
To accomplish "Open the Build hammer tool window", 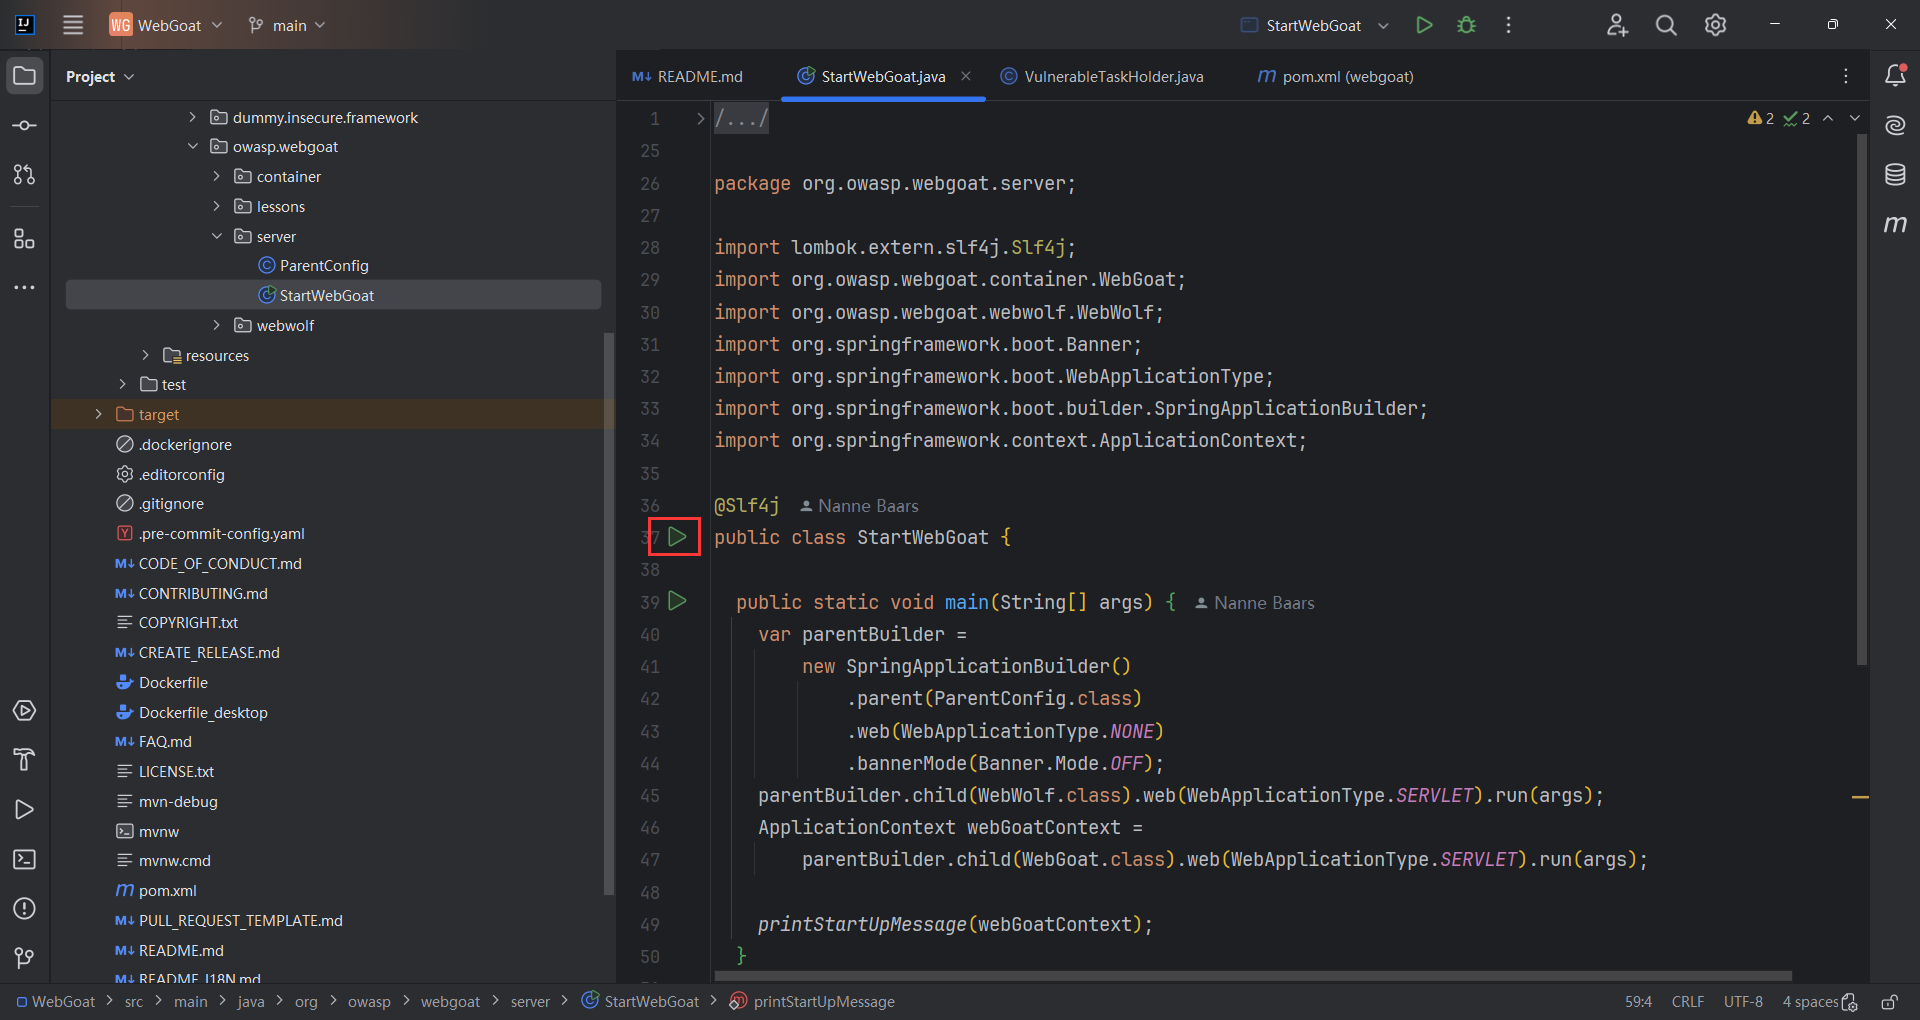I will point(25,760).
